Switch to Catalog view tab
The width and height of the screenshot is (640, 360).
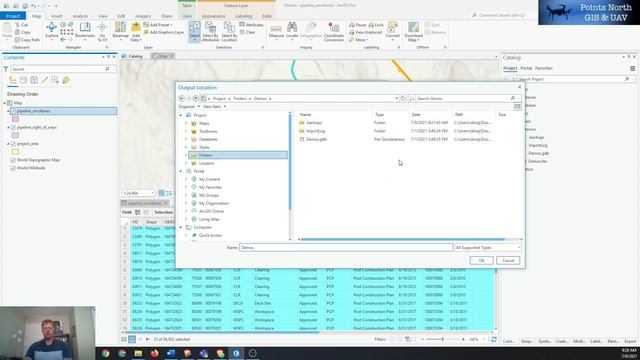point(132,56)
